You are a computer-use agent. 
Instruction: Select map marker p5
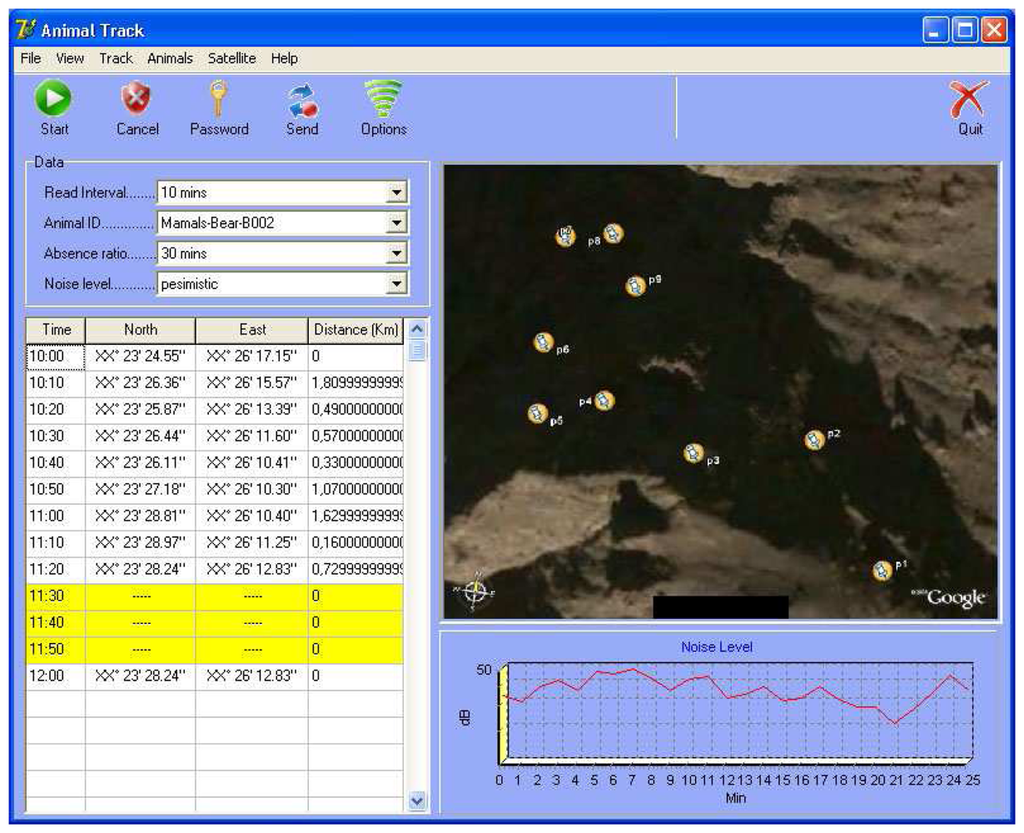(x=537, y=413)
